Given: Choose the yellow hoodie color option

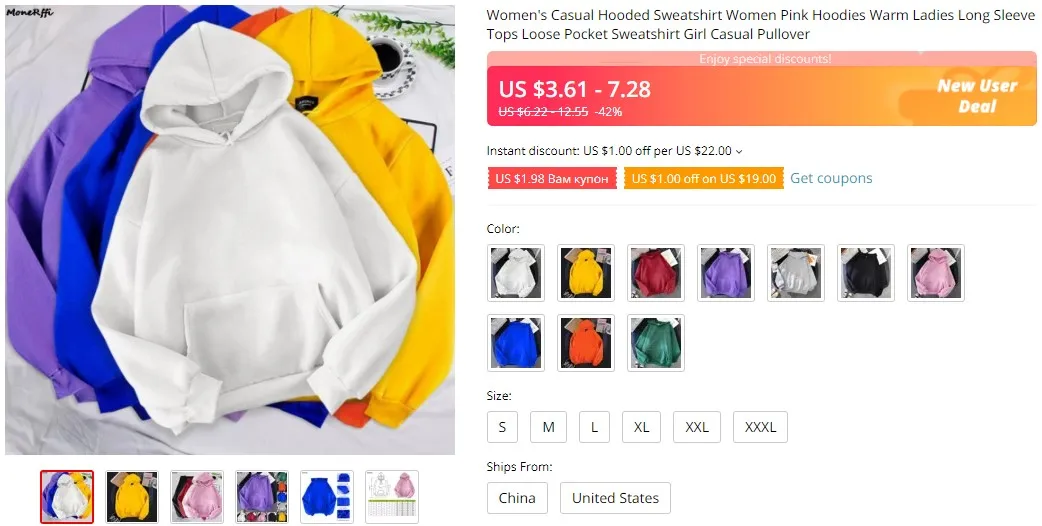Looking at the screenshot, I should [585, 273].
